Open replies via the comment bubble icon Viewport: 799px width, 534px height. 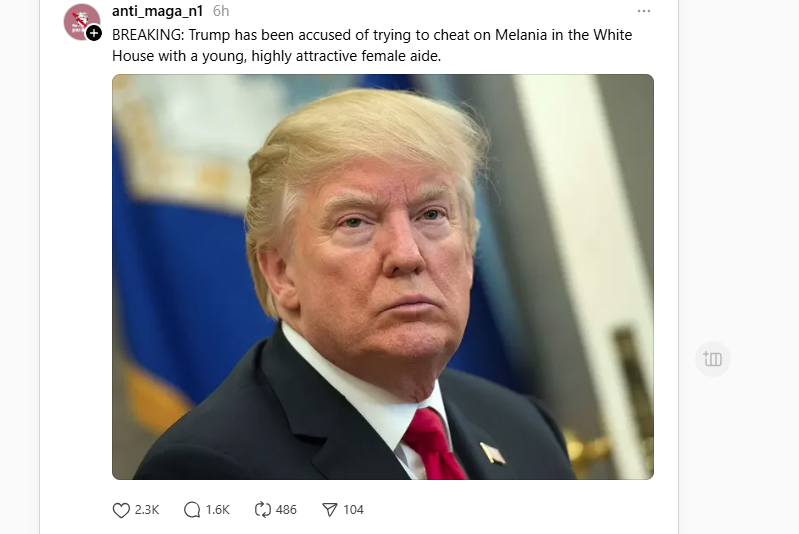tap(192, 510)
